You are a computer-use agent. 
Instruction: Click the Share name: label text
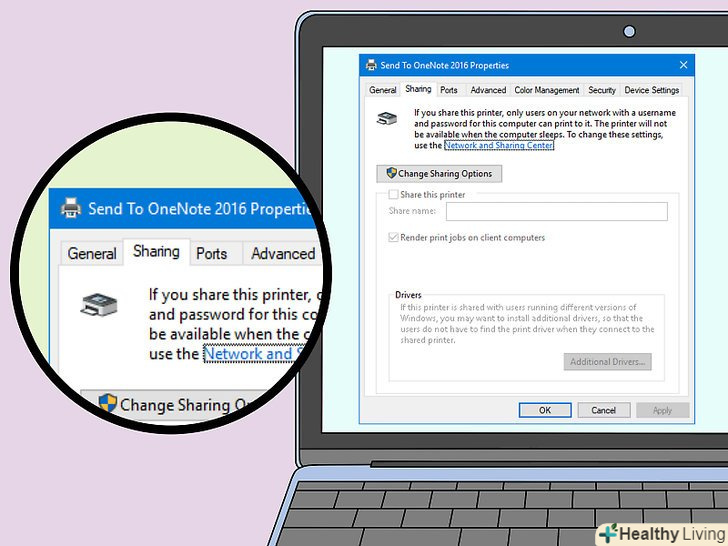[x=412, y=211]
